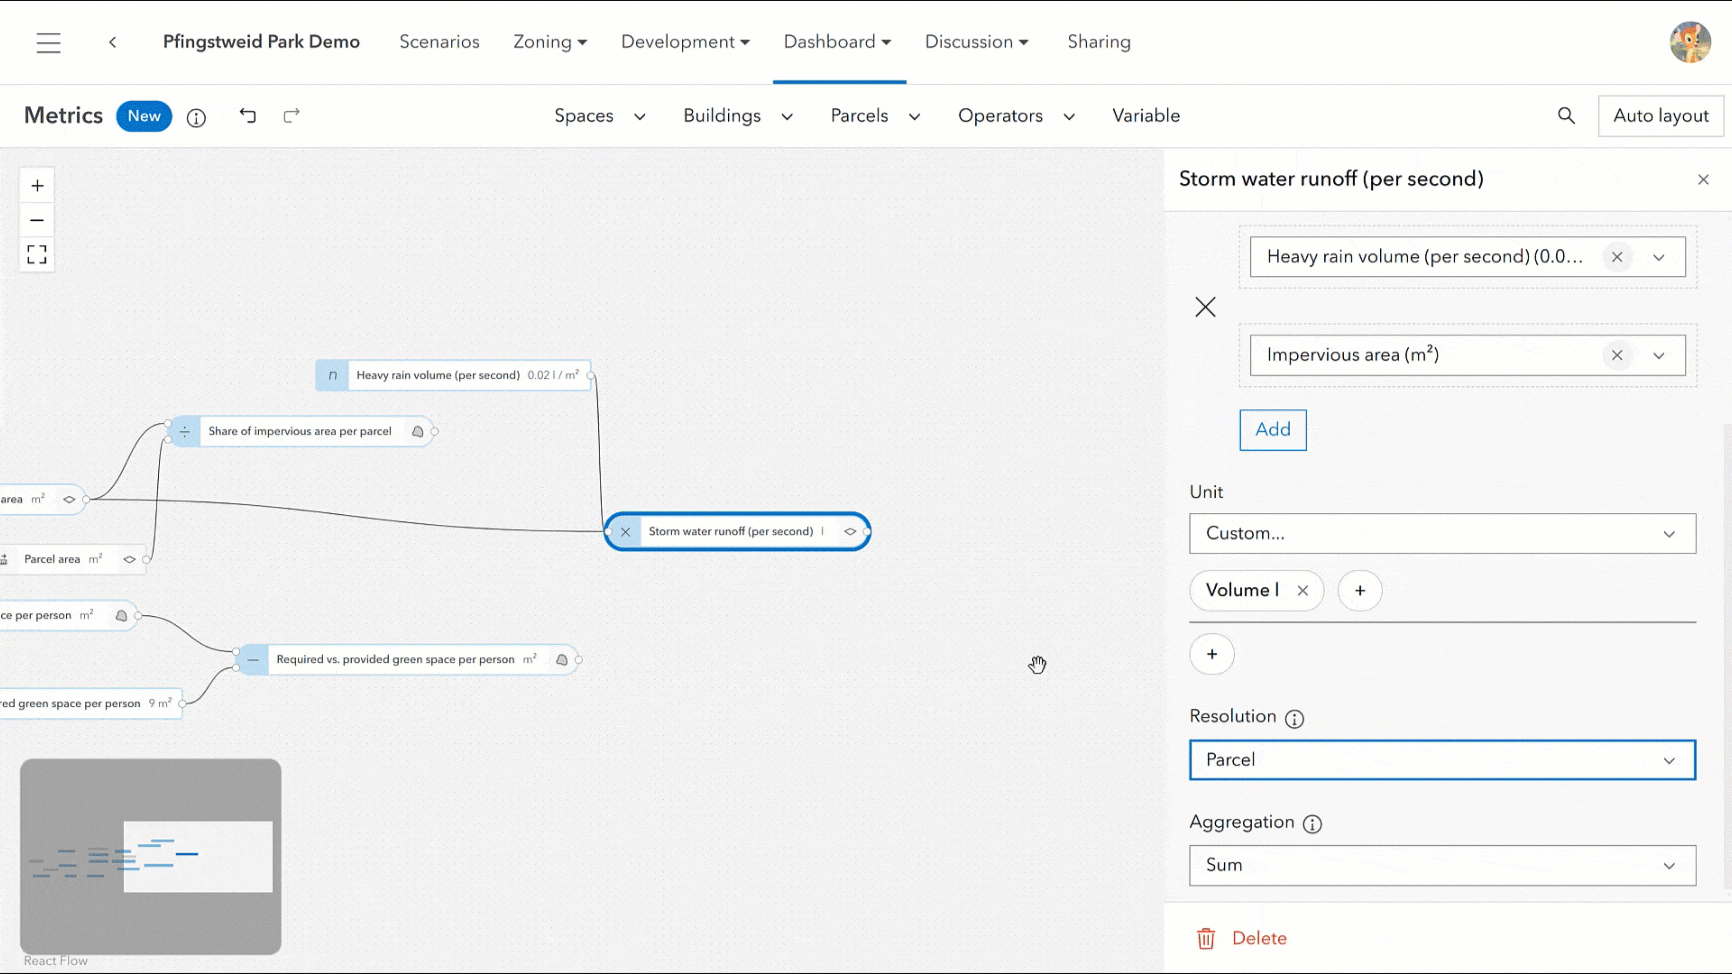
Task: Open the Aggregation Sum dropdown
Action: pos(1442,865)
